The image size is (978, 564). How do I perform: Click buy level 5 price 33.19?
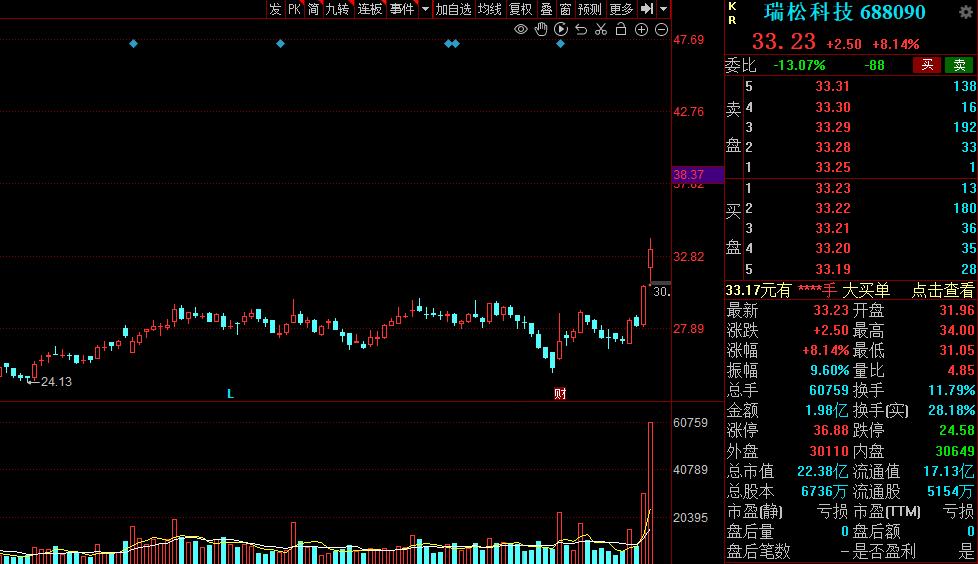point(833,270)
